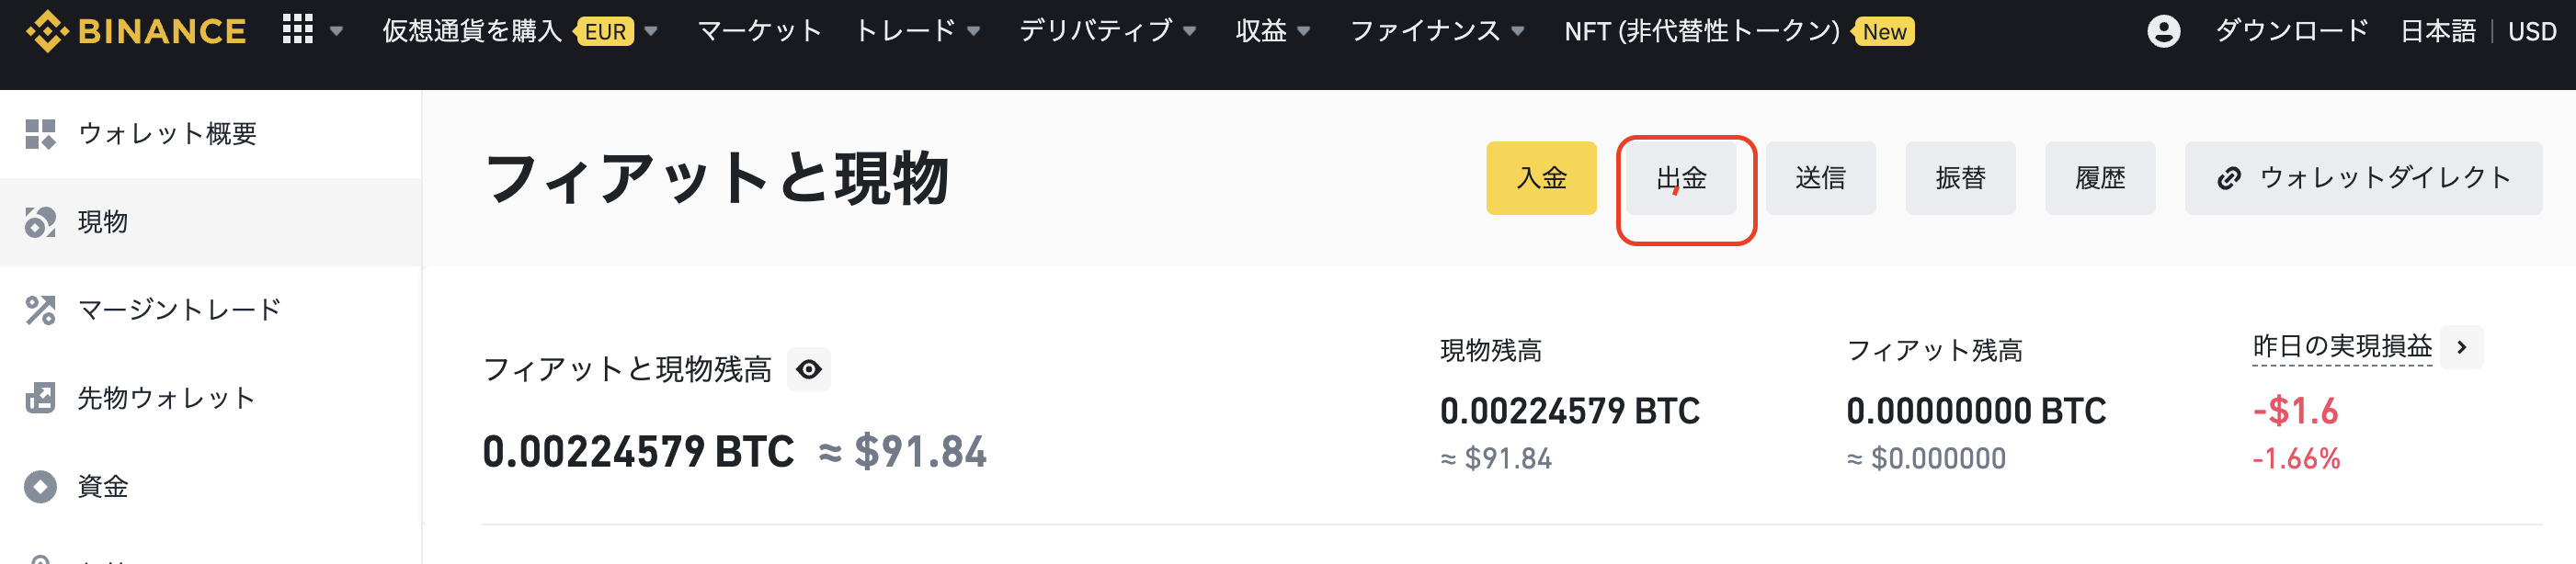
Task: Click the 履歴 history button
Action: coord(2100,178)
